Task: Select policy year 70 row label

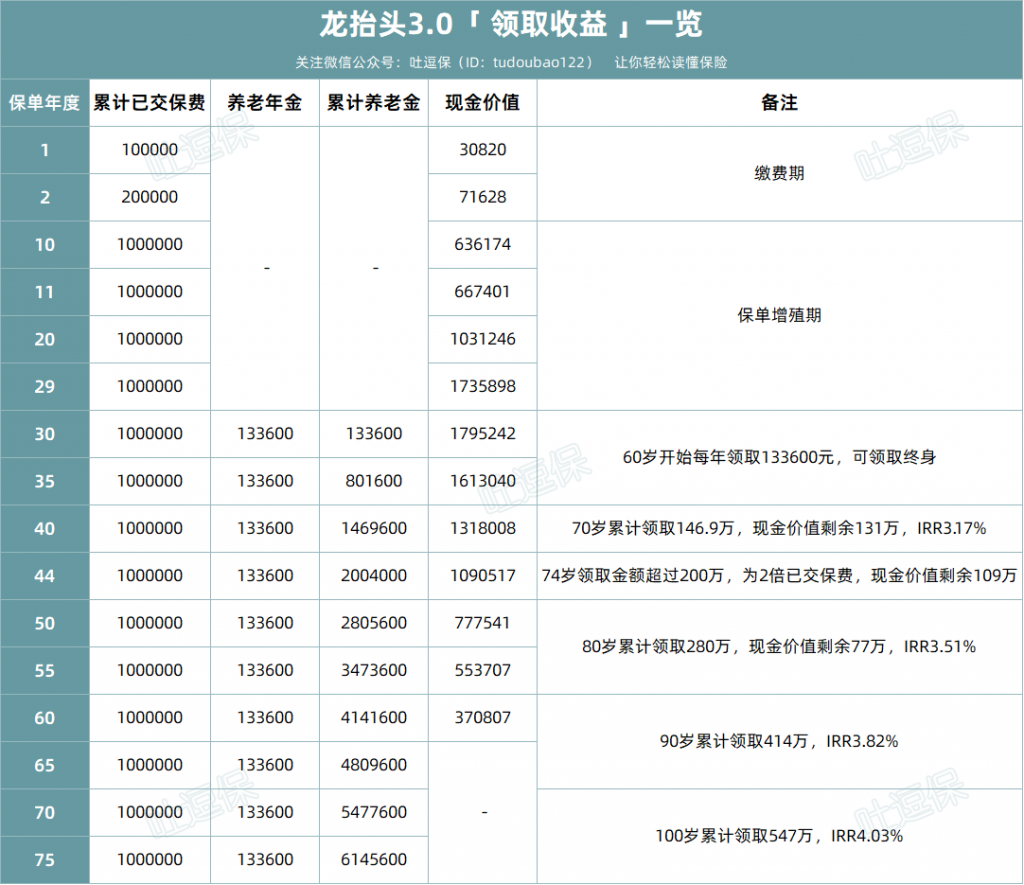Action: click(x=44, y=813)
